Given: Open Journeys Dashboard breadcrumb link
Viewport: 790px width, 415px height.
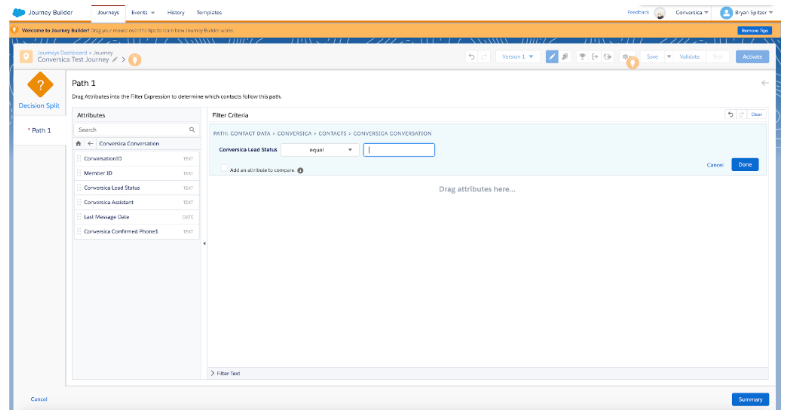Looking at the screenshot, I should pyautogui.click(x=62, y=53).
